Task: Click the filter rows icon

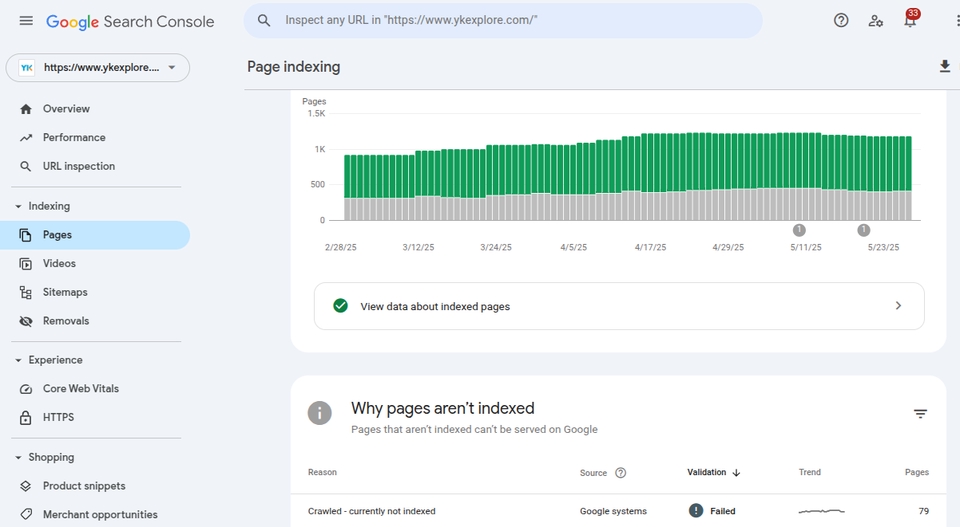Action: pos(920,414)
